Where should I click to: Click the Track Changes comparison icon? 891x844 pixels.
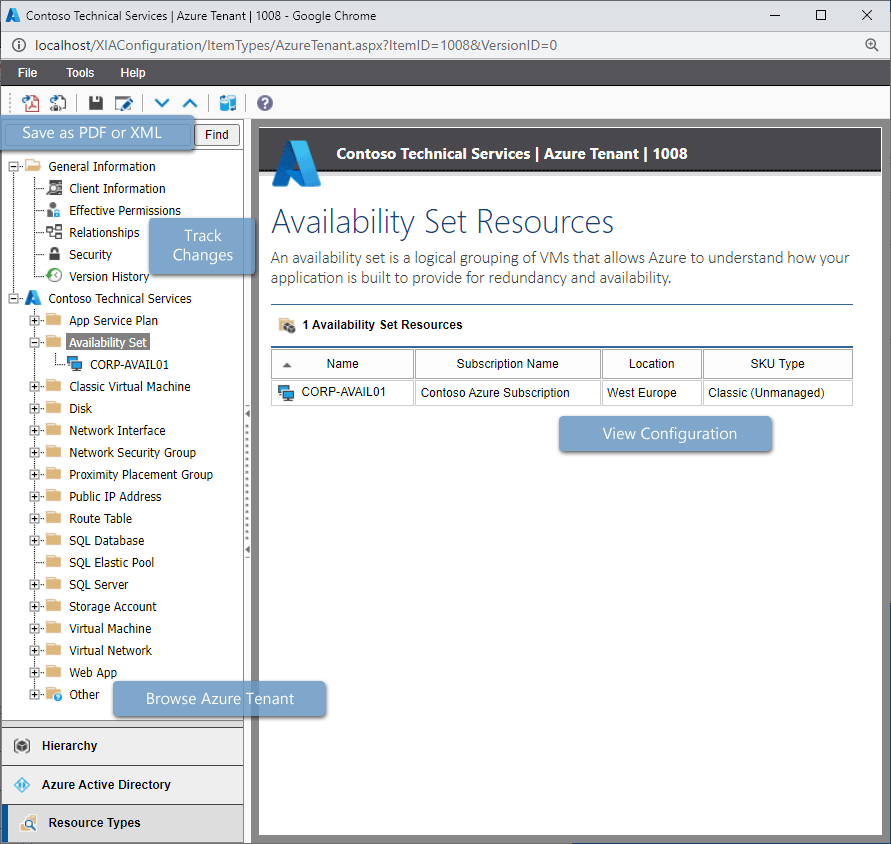(x=227, y=103)
